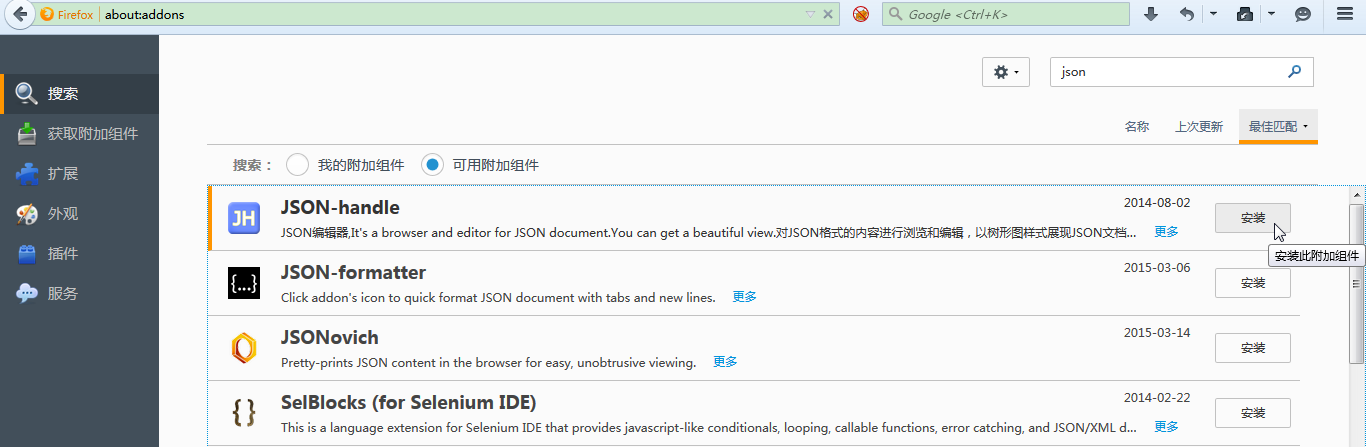Click the red blocked-content toolbar icon
The height and width of the screenshot is (447, 1366).
point(861,14)
